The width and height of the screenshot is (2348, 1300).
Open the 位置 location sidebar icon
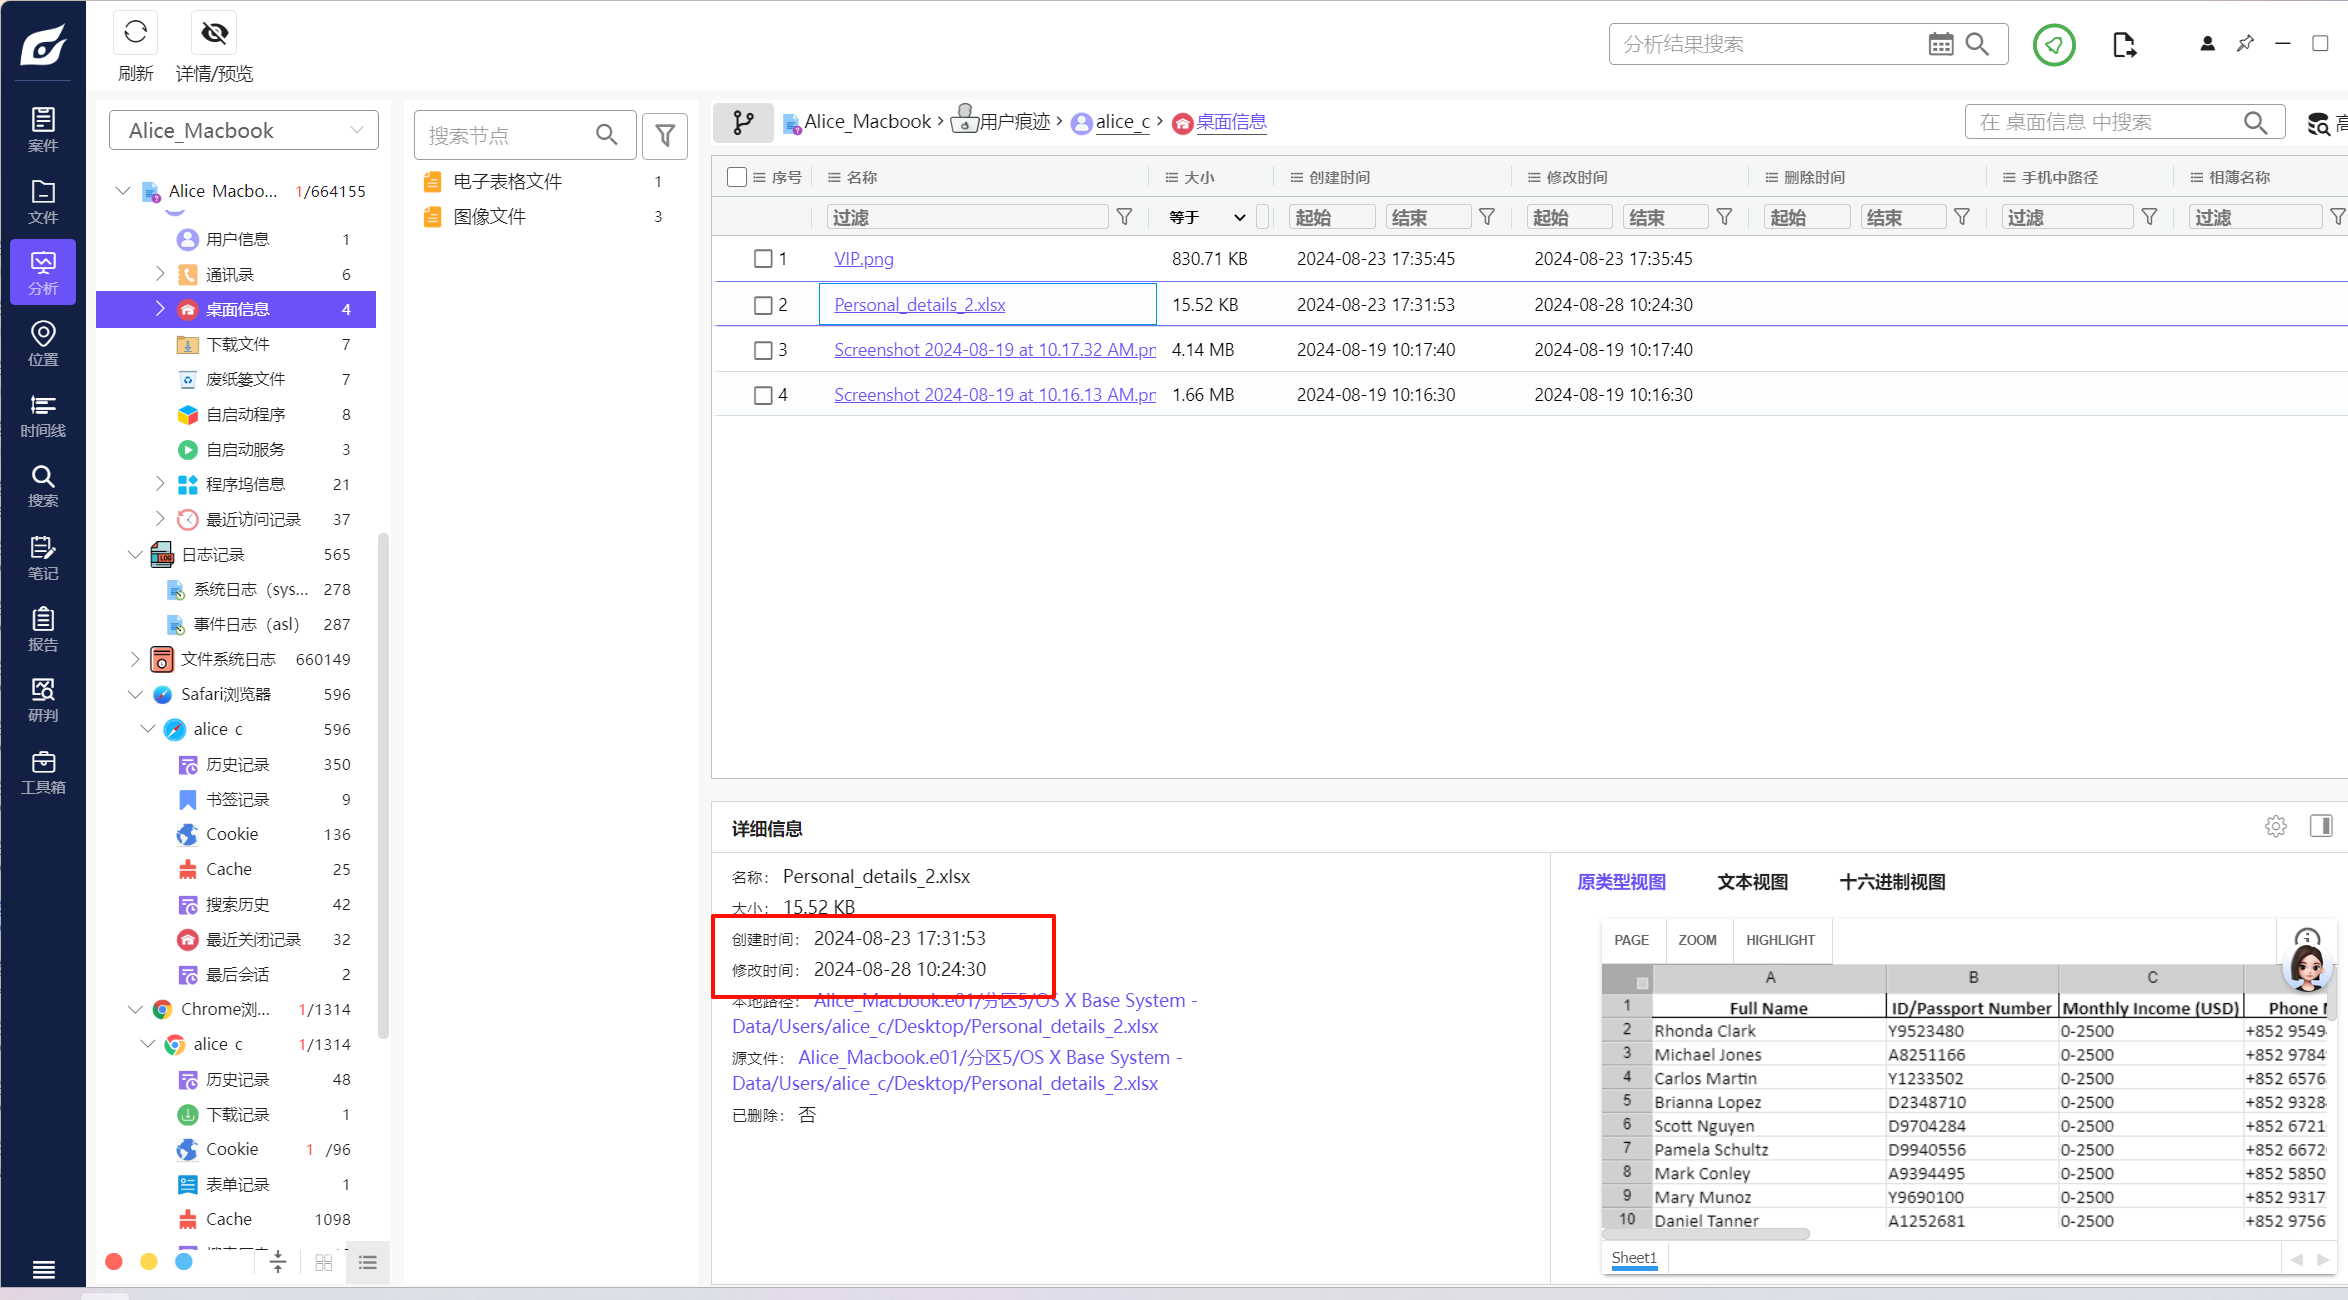pyautogui.click(x=43, y=343)
